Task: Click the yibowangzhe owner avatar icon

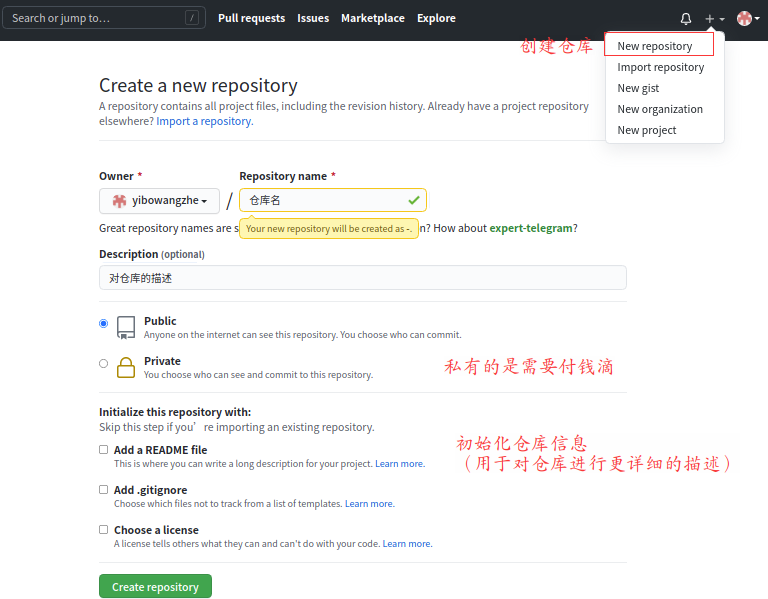Action: pyautogui.click(x=120, y=201)
